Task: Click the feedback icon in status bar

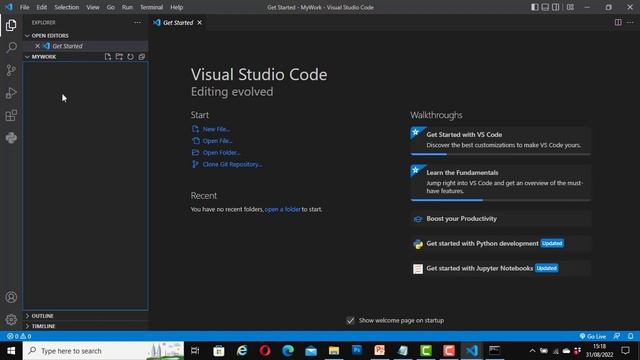Action: [617, 336]
